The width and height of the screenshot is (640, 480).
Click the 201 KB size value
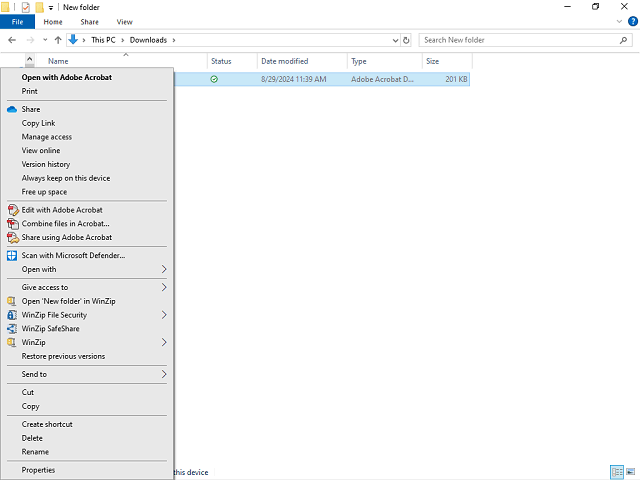point(456,79)
